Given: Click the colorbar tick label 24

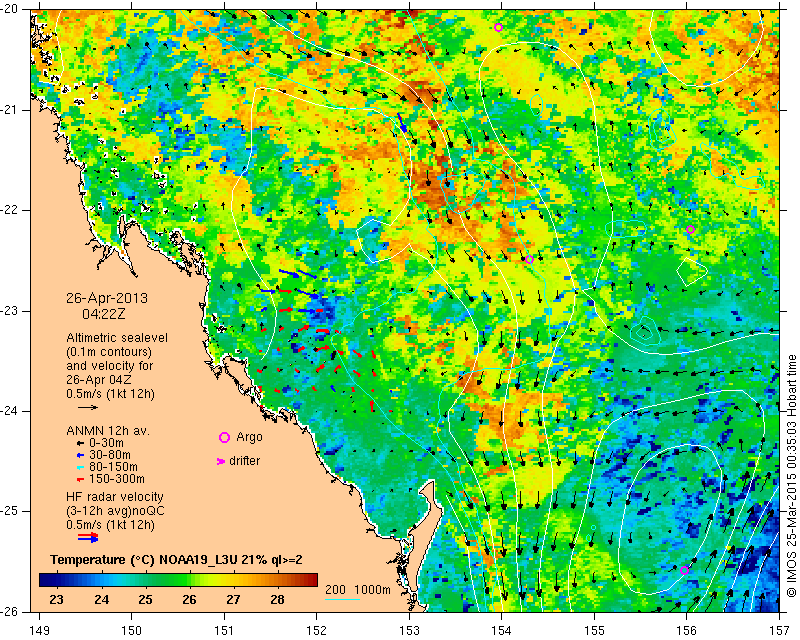Looking at the screenshot, I should pos(101,600).
